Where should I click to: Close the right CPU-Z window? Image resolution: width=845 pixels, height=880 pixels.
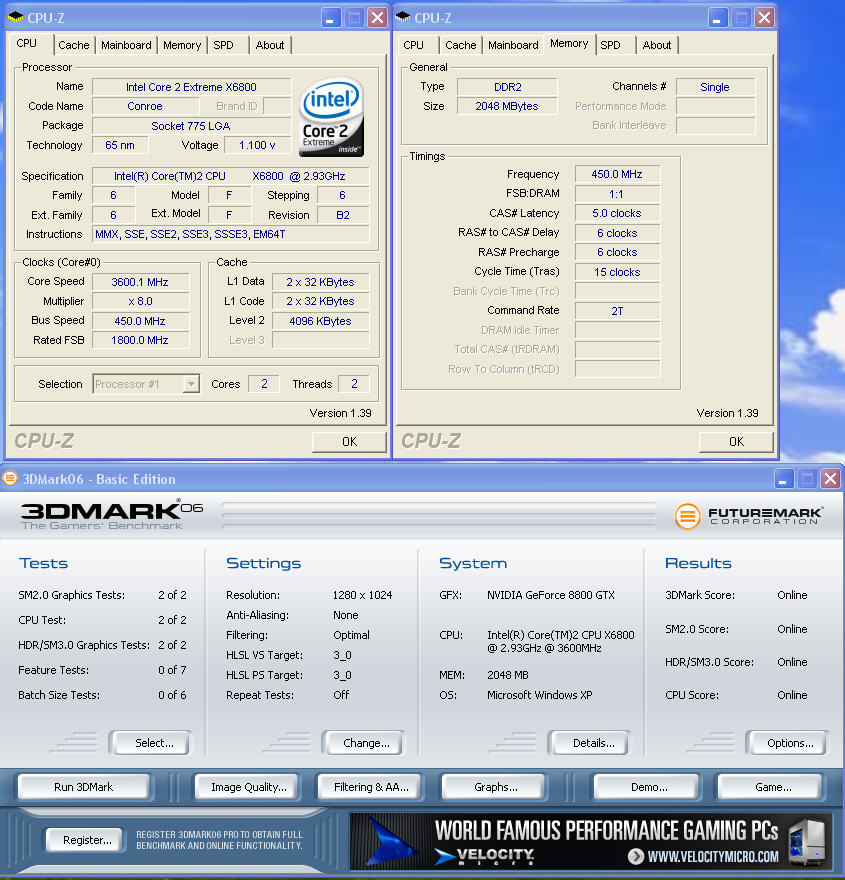point(764,18)
